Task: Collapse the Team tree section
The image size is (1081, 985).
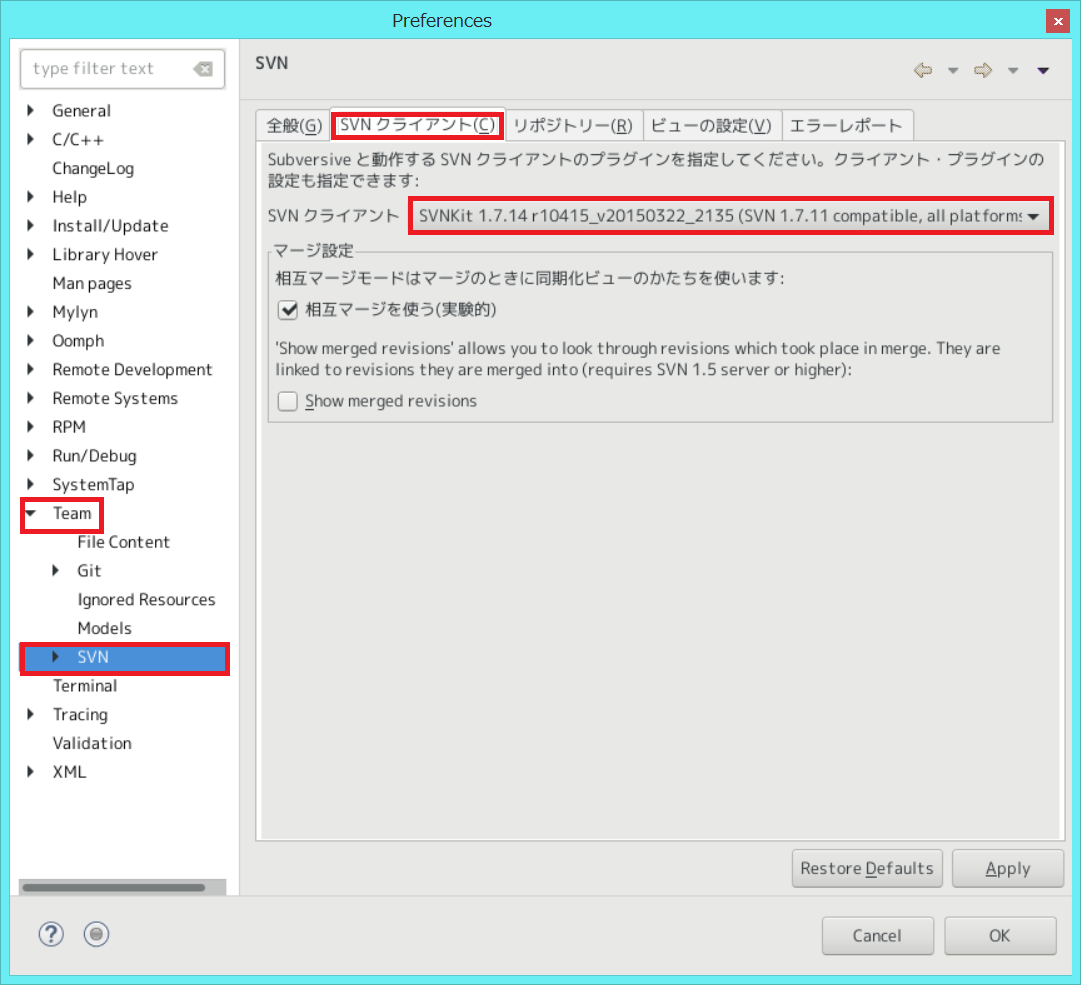Action: click(x=31, y=514)
